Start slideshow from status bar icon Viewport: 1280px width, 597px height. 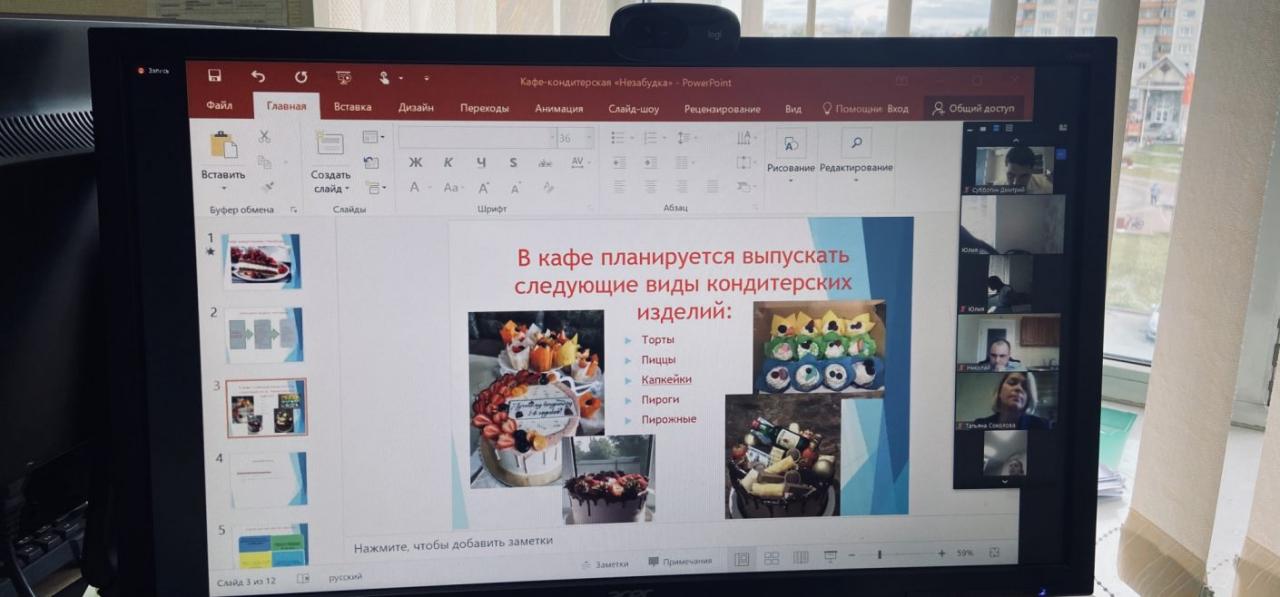coord(830,556)
